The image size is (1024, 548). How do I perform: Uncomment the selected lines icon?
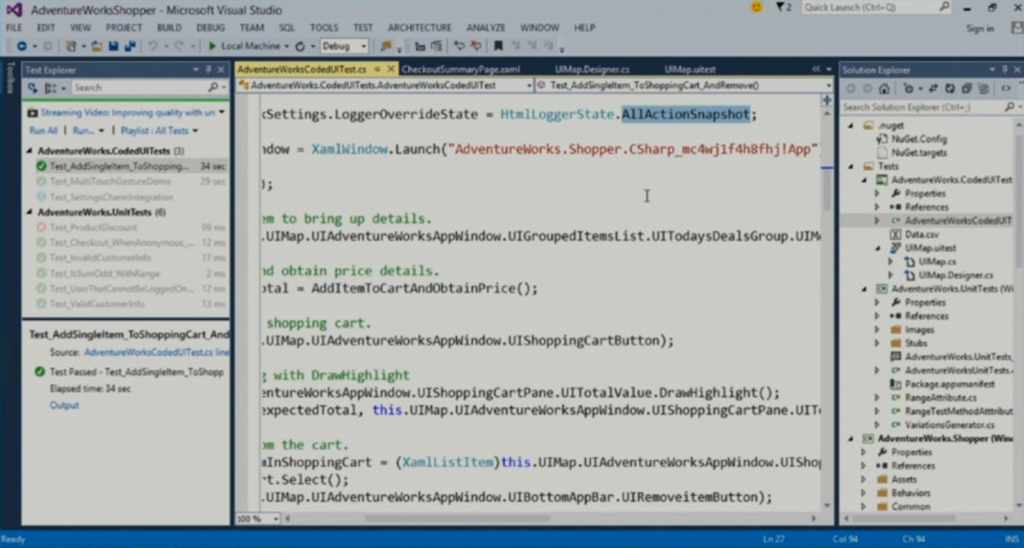click(476, 46)
